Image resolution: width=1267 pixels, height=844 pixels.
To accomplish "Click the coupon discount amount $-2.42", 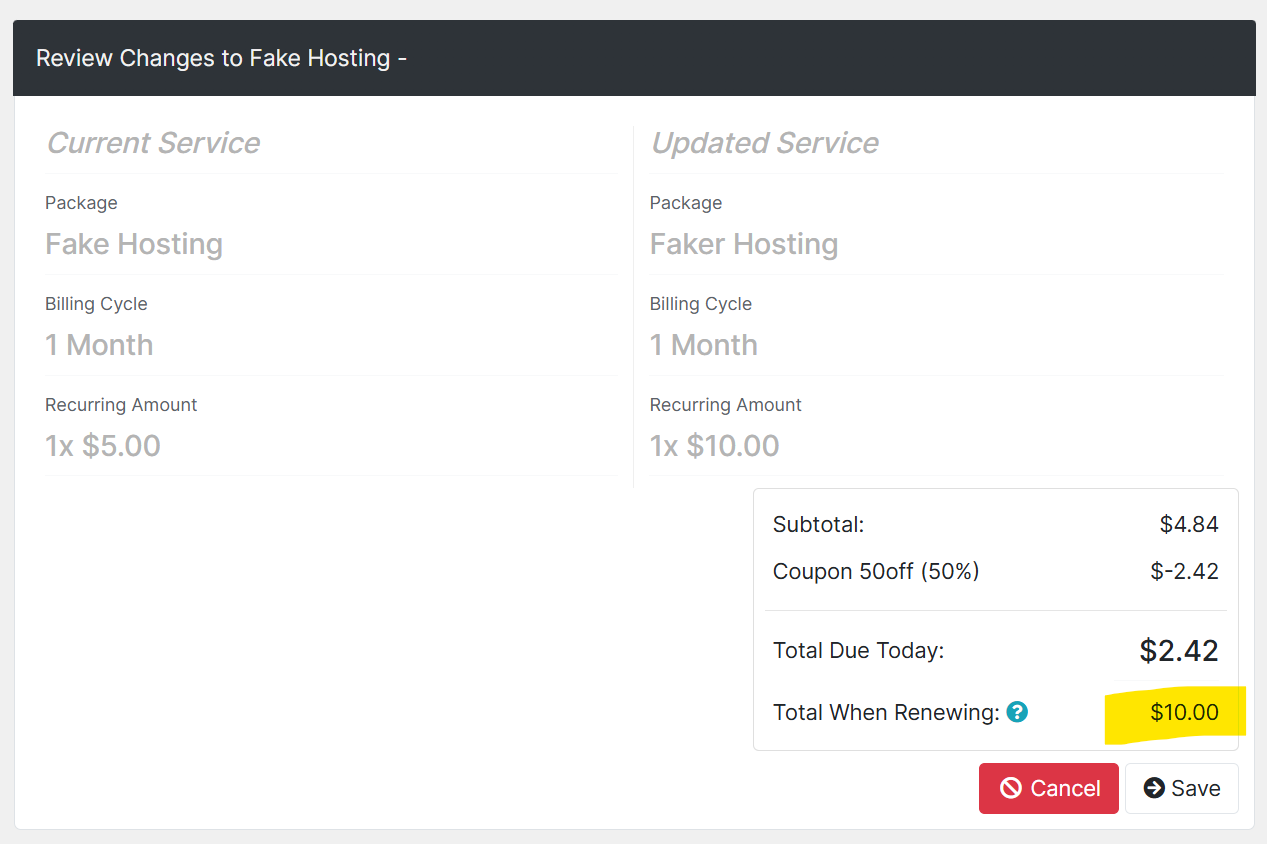I will pos(1184,572).
